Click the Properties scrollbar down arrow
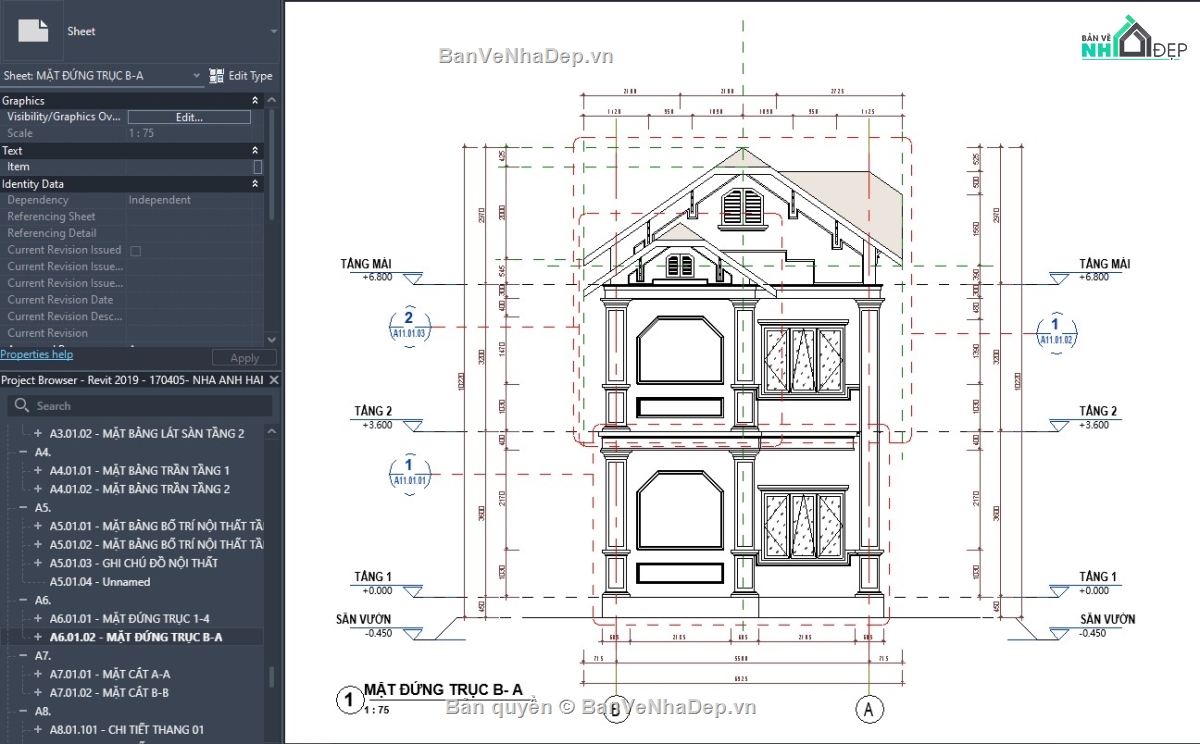Screen dimensions: 1200x744 click(x=272, y=341)
